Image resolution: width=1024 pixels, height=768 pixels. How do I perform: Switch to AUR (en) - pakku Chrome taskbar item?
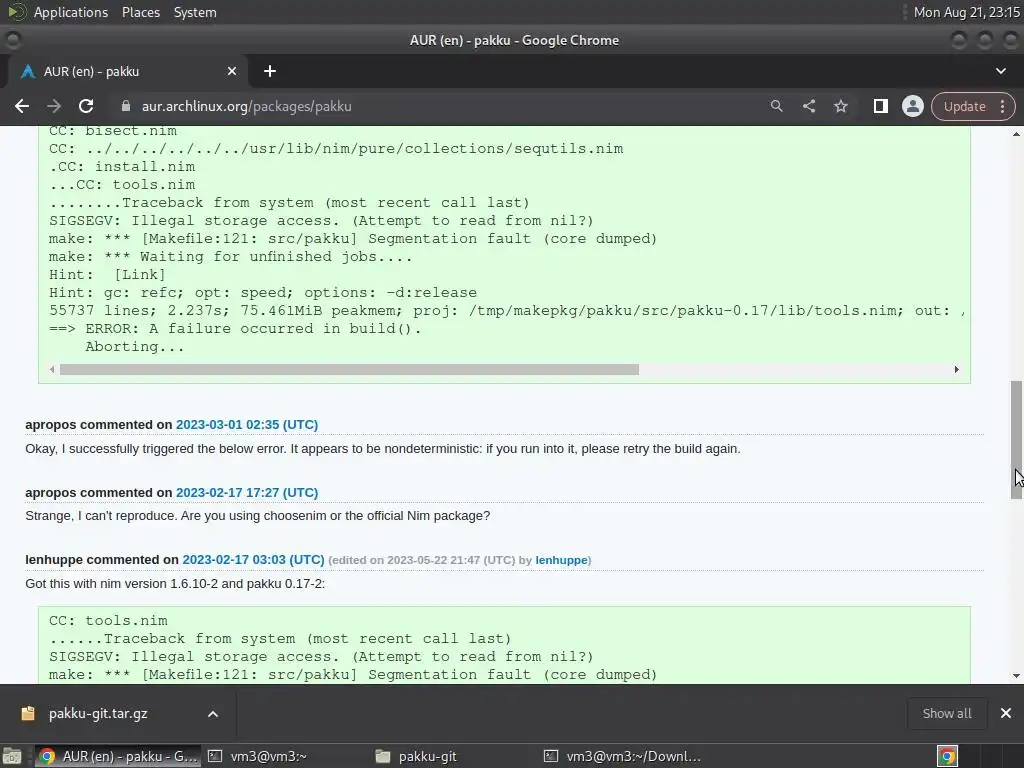click(x=118, y=756)
